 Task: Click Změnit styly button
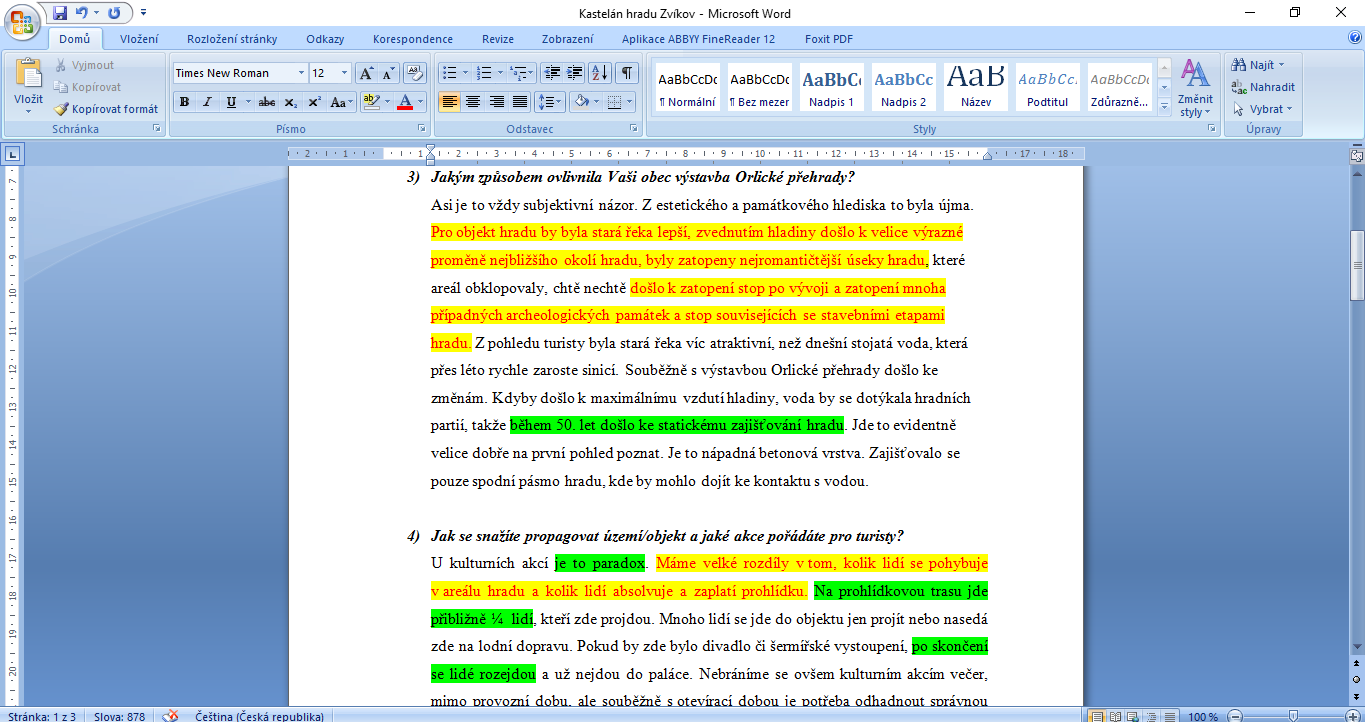[1195, 88]
